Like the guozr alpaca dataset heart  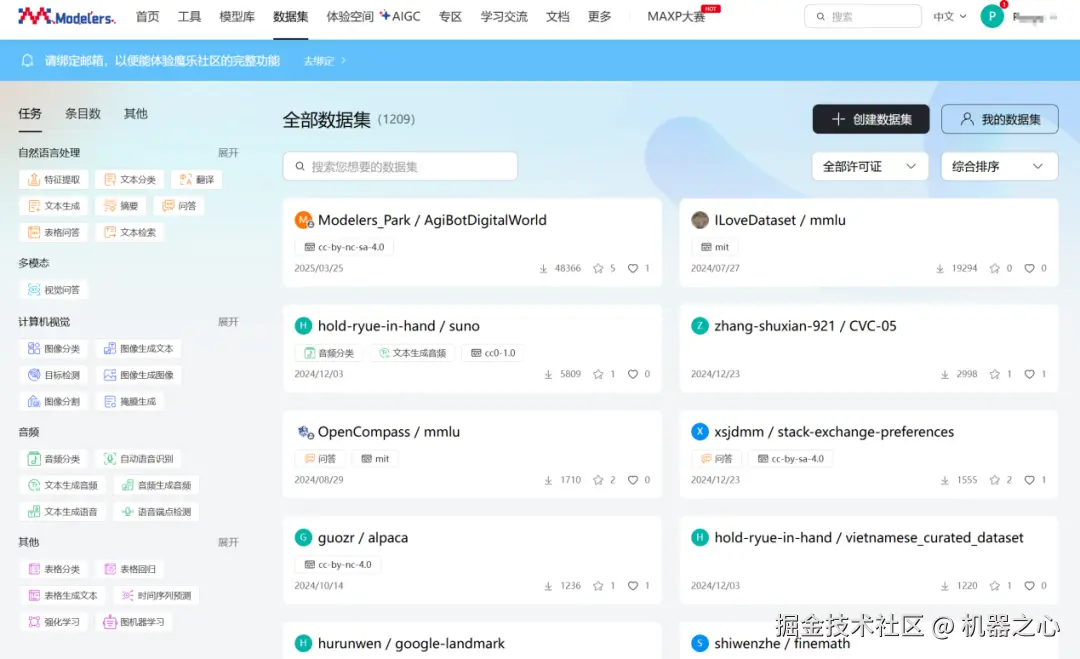(x=632, y=586)
